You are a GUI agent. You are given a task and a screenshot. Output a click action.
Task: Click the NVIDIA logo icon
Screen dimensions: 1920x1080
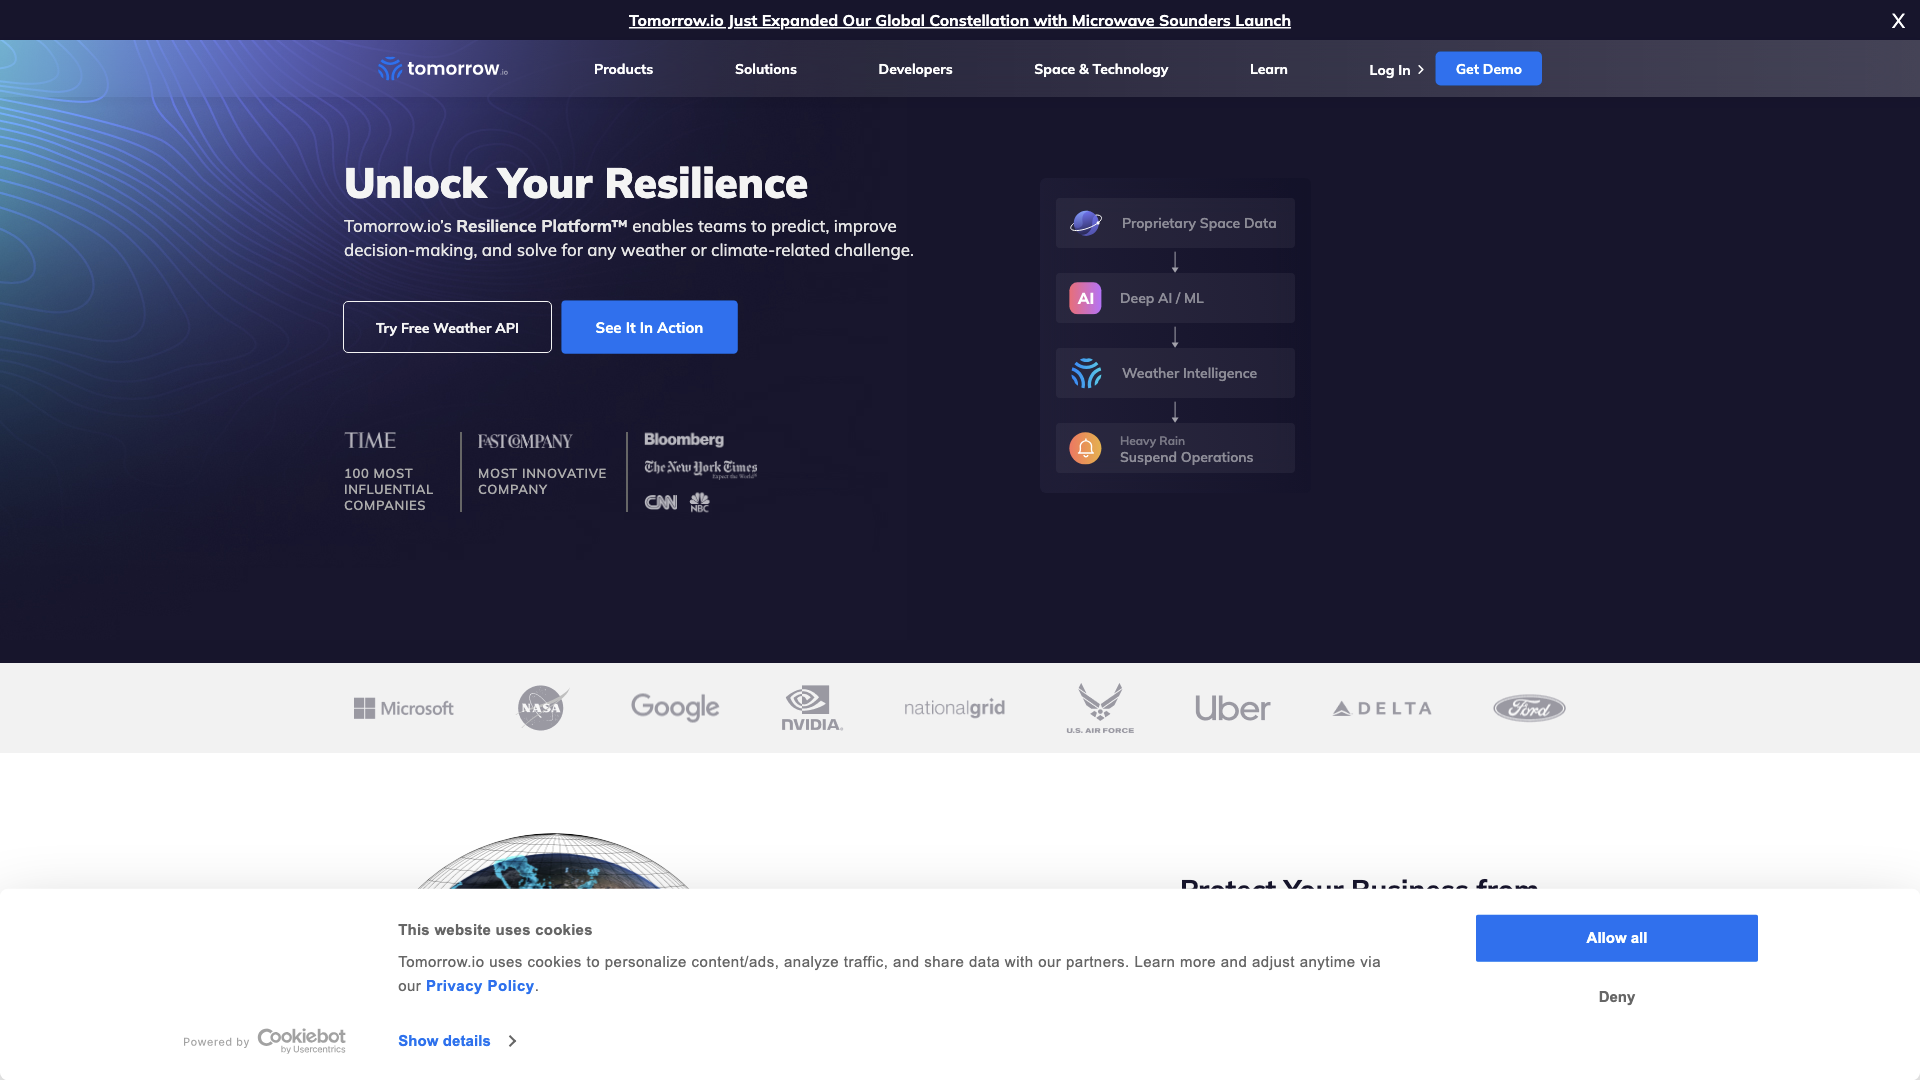click(811, 708)
